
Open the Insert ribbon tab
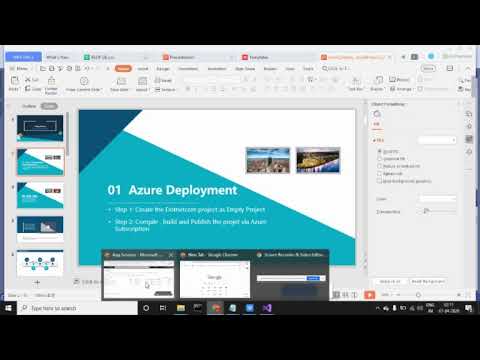tap(143, 69)
